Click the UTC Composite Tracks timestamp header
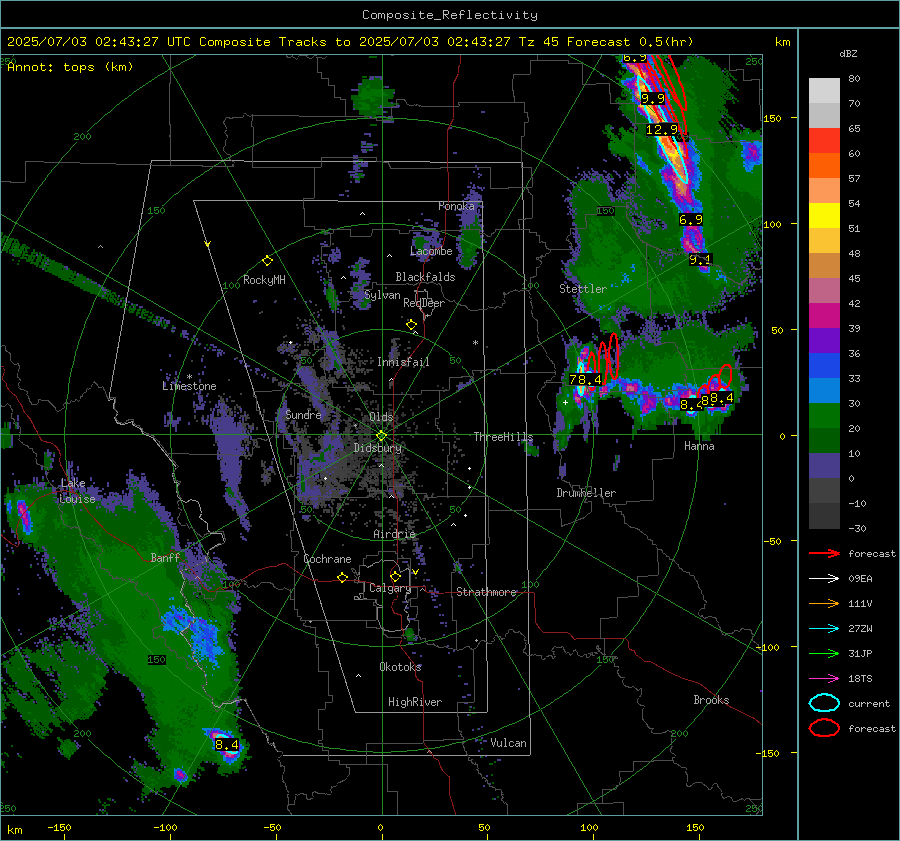Screen dimensions: 900x841 [350, 42]
